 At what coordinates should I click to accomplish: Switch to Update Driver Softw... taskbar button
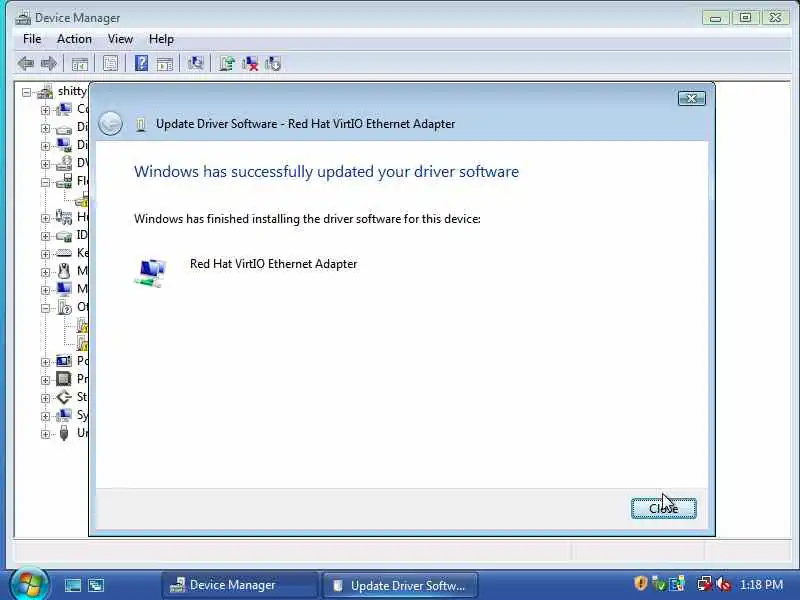pyautogui.click(x=401, y=585)
